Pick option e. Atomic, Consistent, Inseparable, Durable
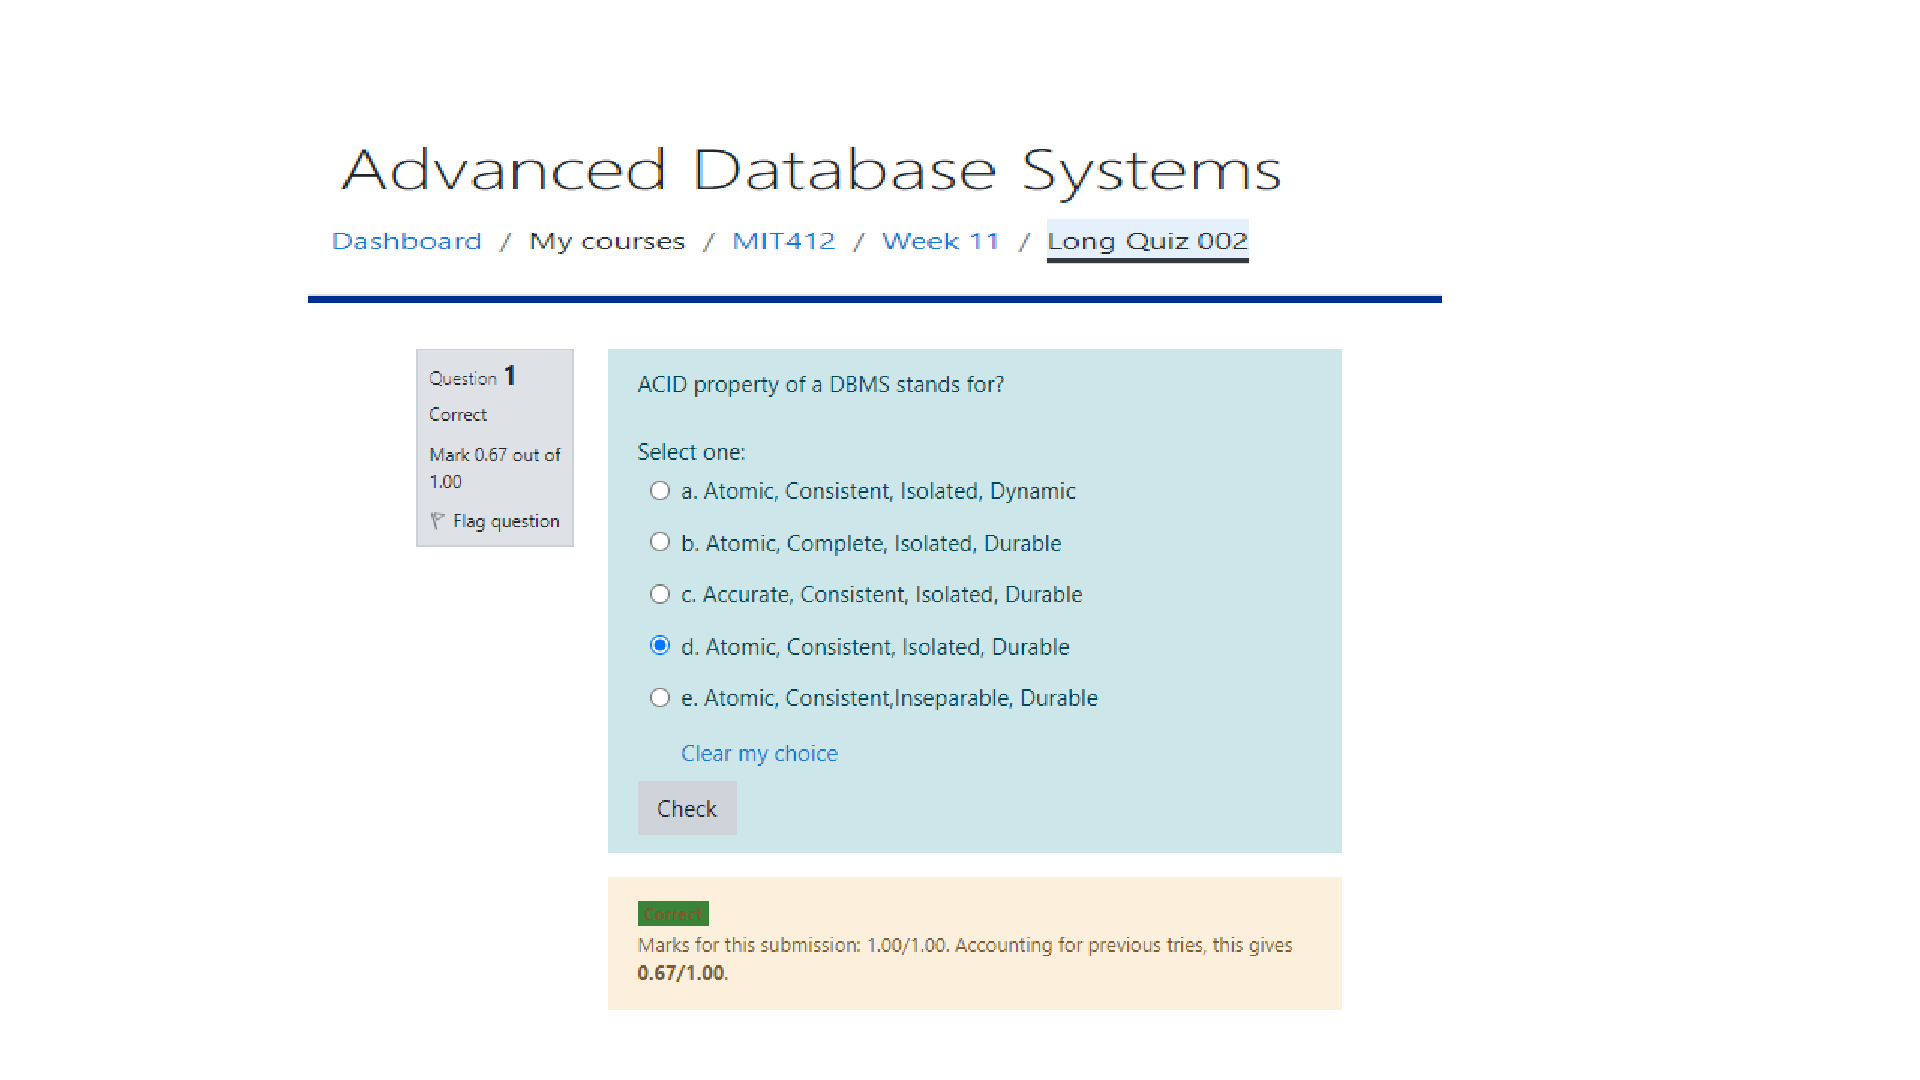The width and height of the screenshot is (1920, 1080). click(659, 698)
